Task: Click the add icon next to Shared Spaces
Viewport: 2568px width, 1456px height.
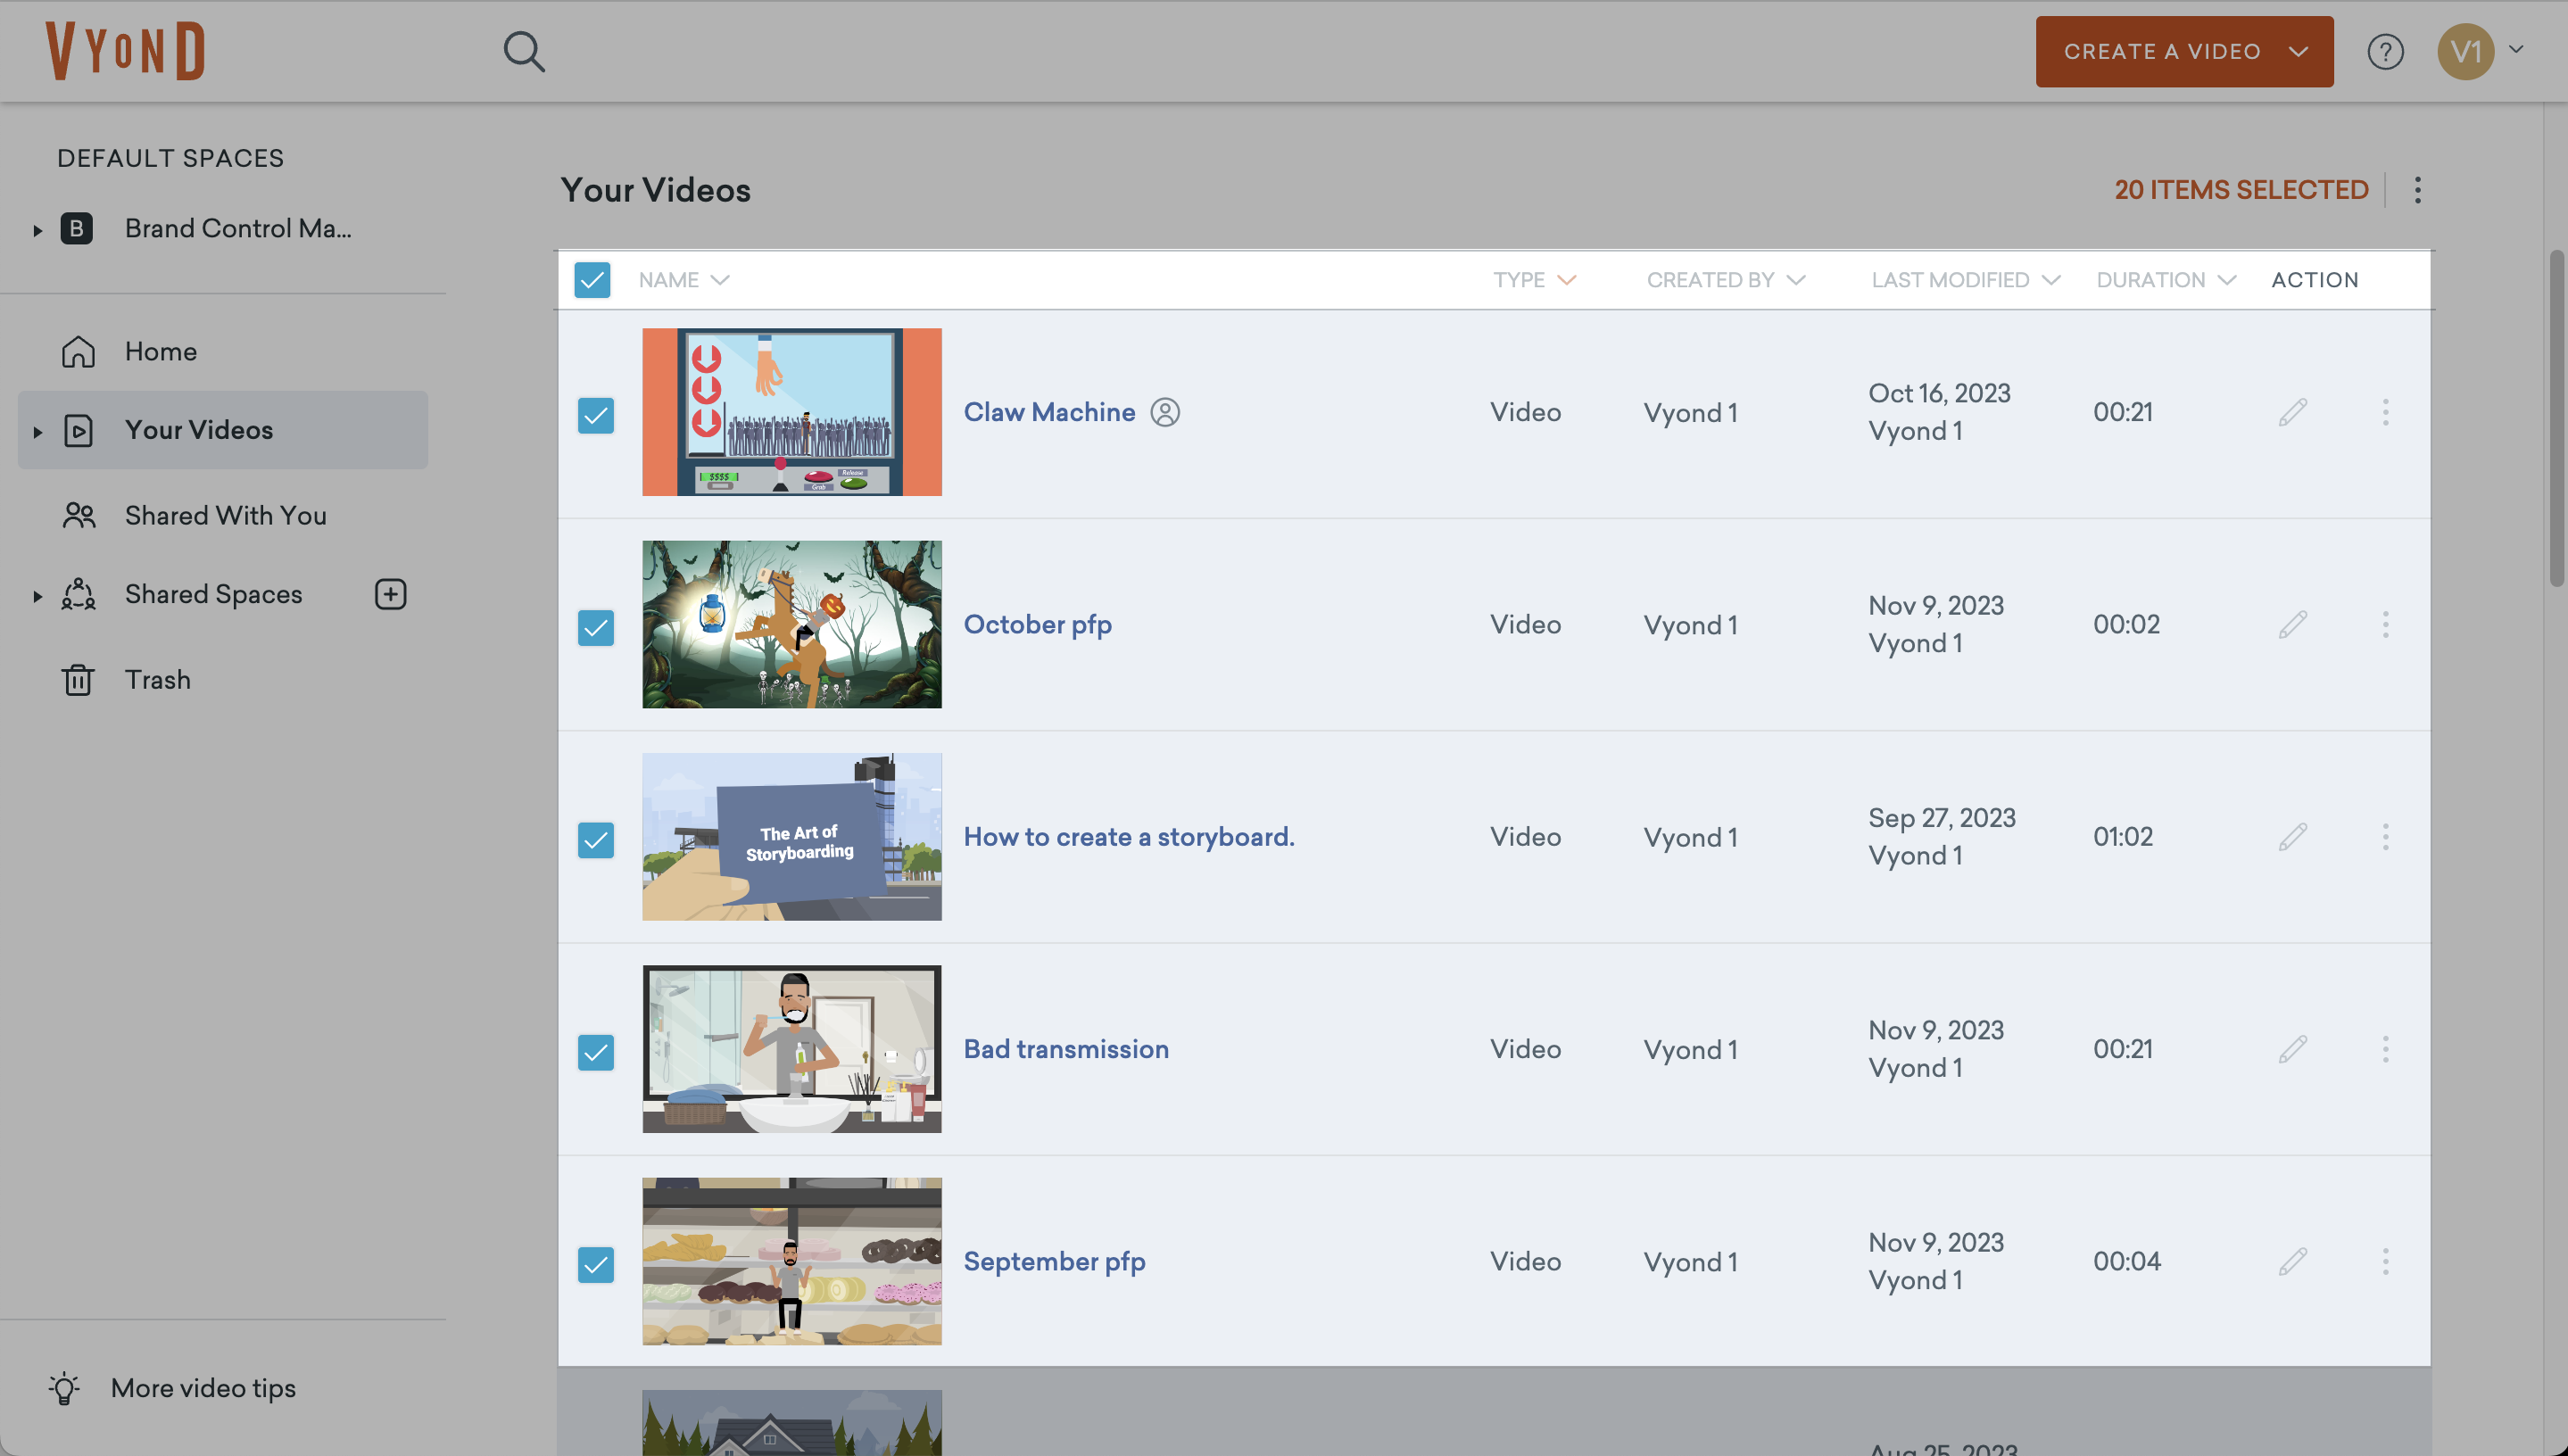Action: pyautogui.click(x=389, y=594)
